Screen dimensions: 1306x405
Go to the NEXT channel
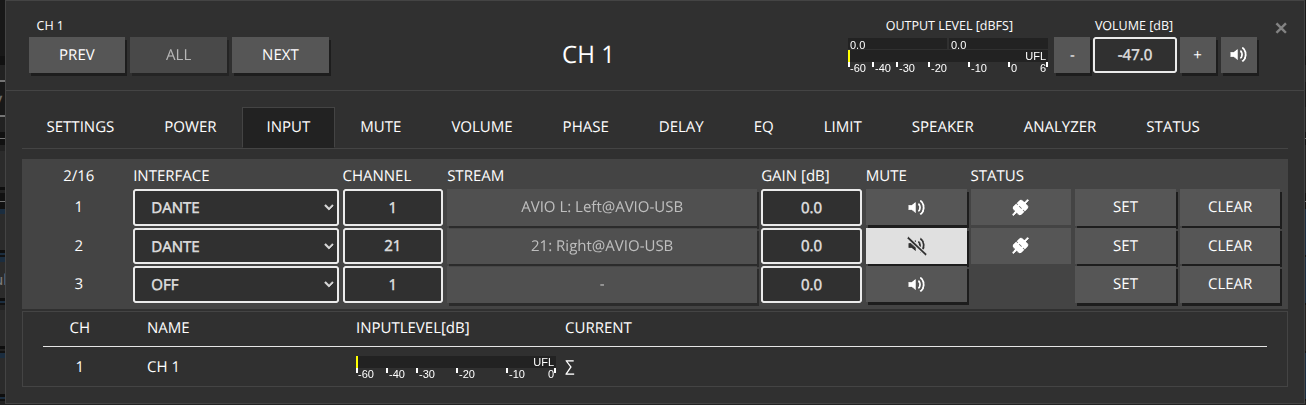280,56
